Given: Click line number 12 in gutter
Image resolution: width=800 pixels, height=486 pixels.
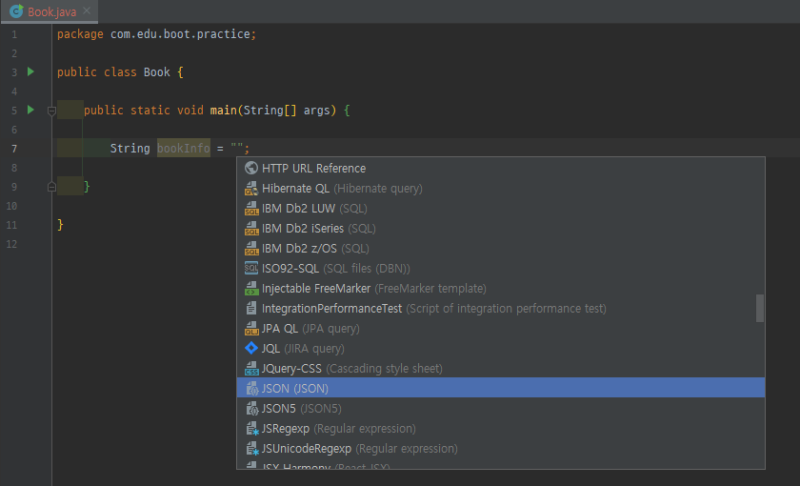Looking at the screenshot, I should pyautogui.click(x=12, y=244).
